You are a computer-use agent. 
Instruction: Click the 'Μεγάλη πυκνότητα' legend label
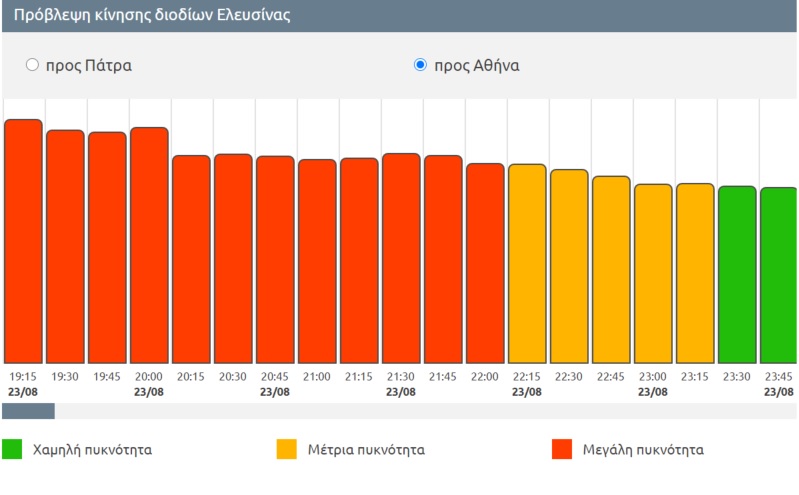tap(643, 450)
